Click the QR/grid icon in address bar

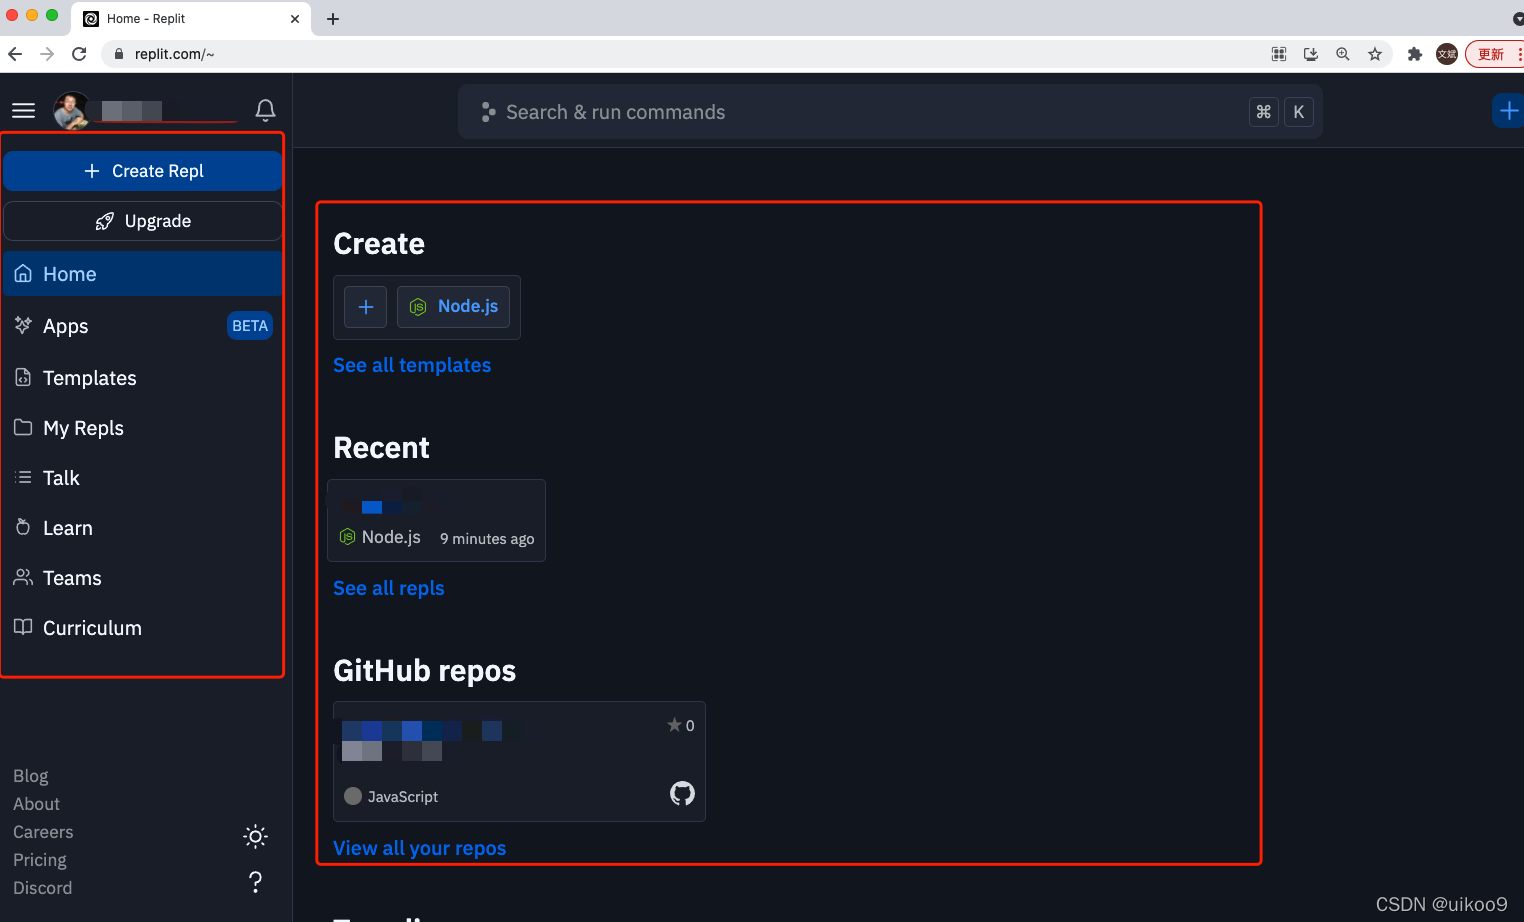point(1279,54)
